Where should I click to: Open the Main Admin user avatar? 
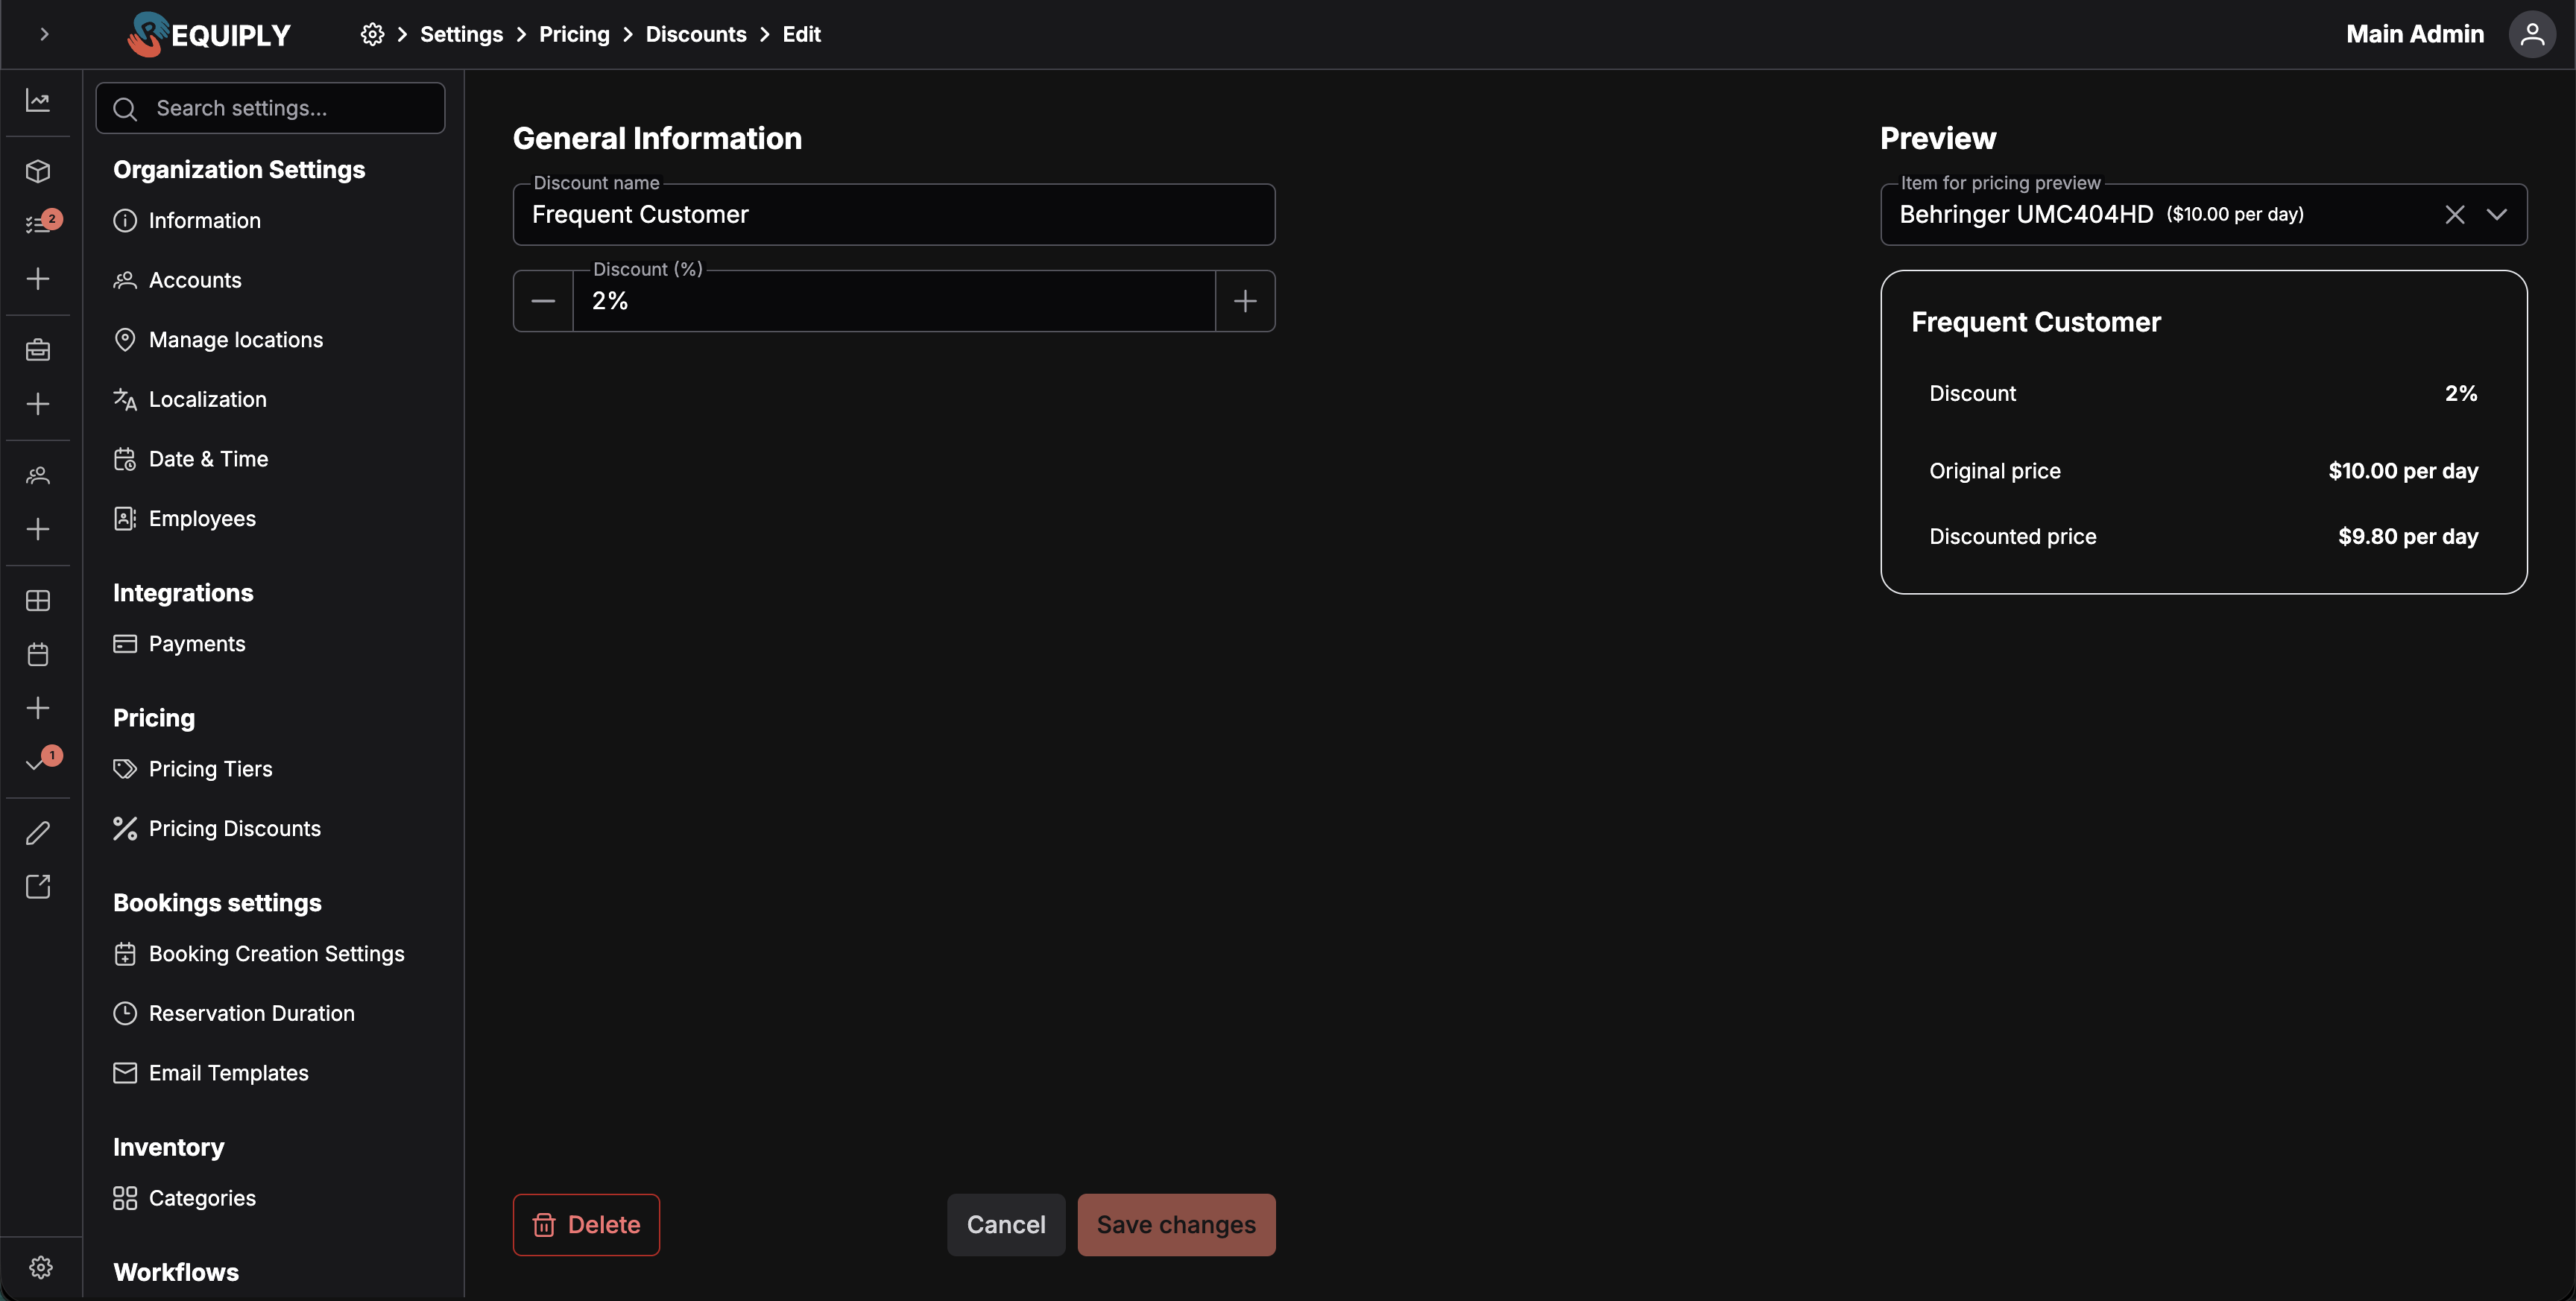pos(2532,34)
